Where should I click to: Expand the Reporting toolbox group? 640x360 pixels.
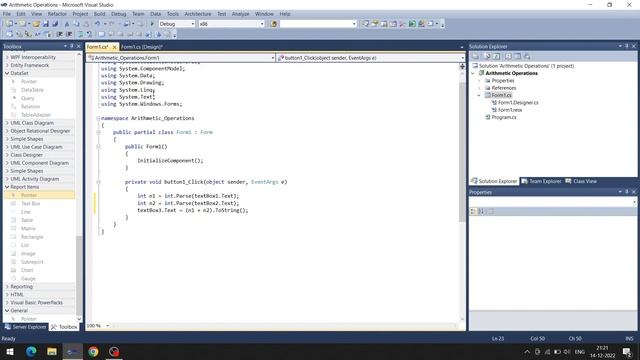(x=7, y=287)
